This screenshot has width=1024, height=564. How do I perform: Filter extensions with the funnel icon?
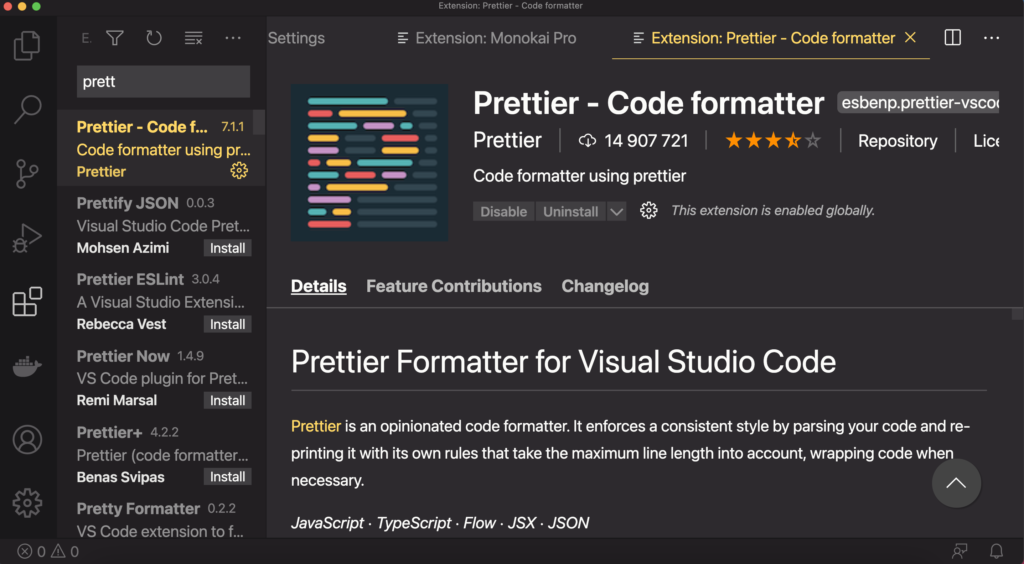(x=115, y=39)
